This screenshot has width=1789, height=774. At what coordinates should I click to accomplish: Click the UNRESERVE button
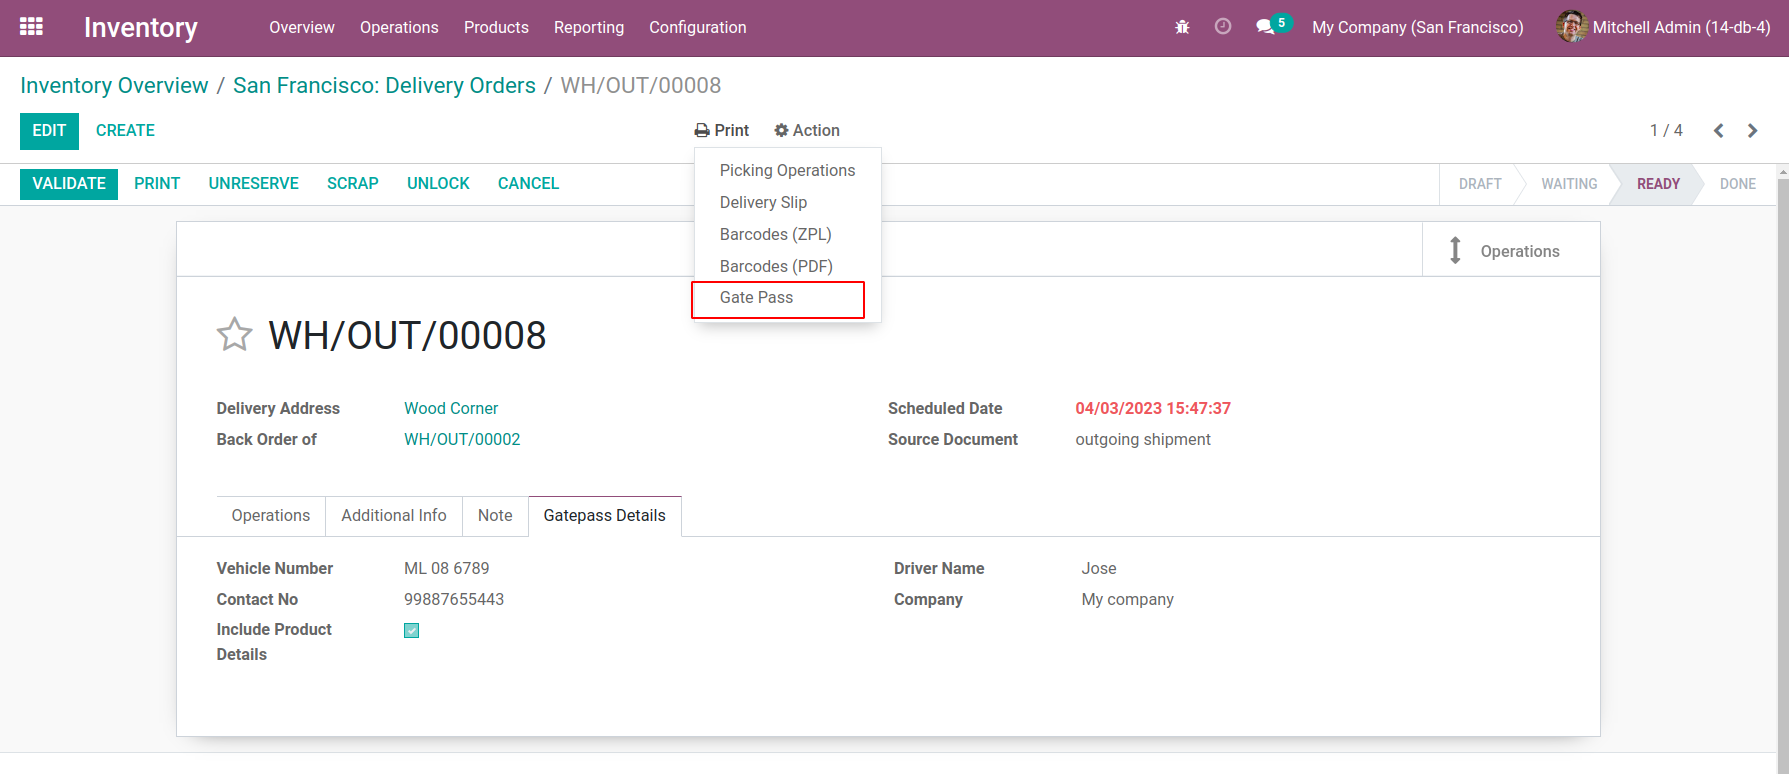pyautogui.click(x=254, y=184)
